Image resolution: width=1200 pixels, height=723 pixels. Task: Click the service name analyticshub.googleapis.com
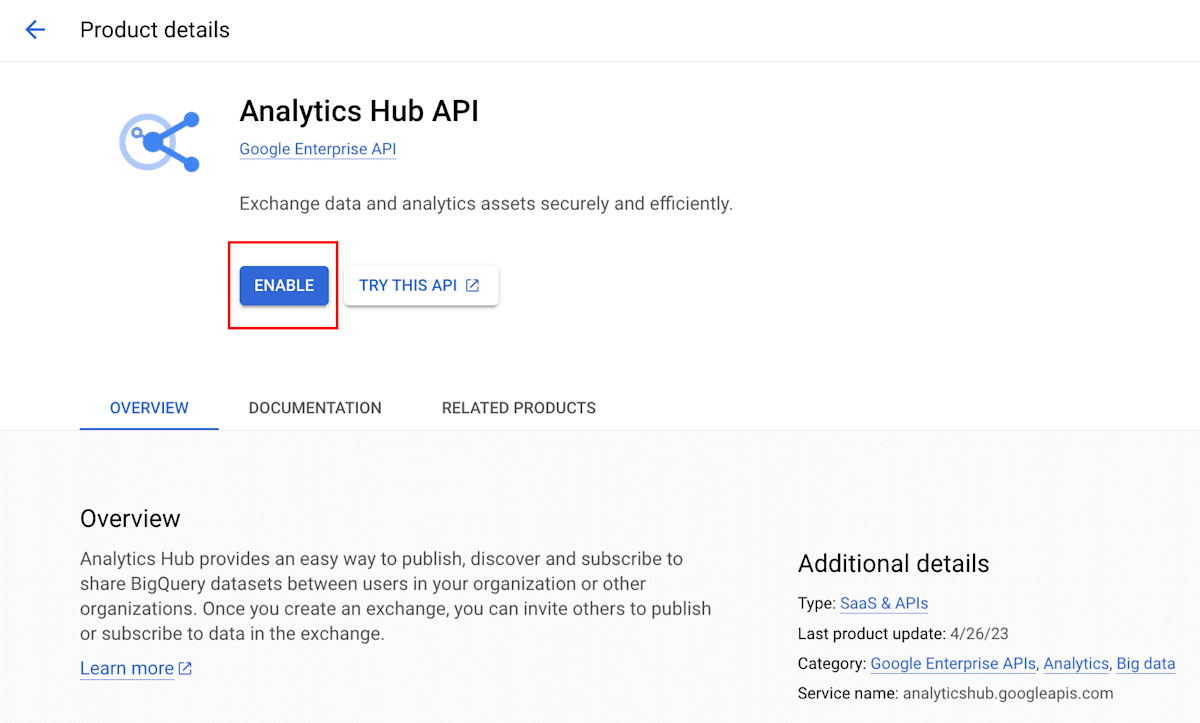[1008, 693]
